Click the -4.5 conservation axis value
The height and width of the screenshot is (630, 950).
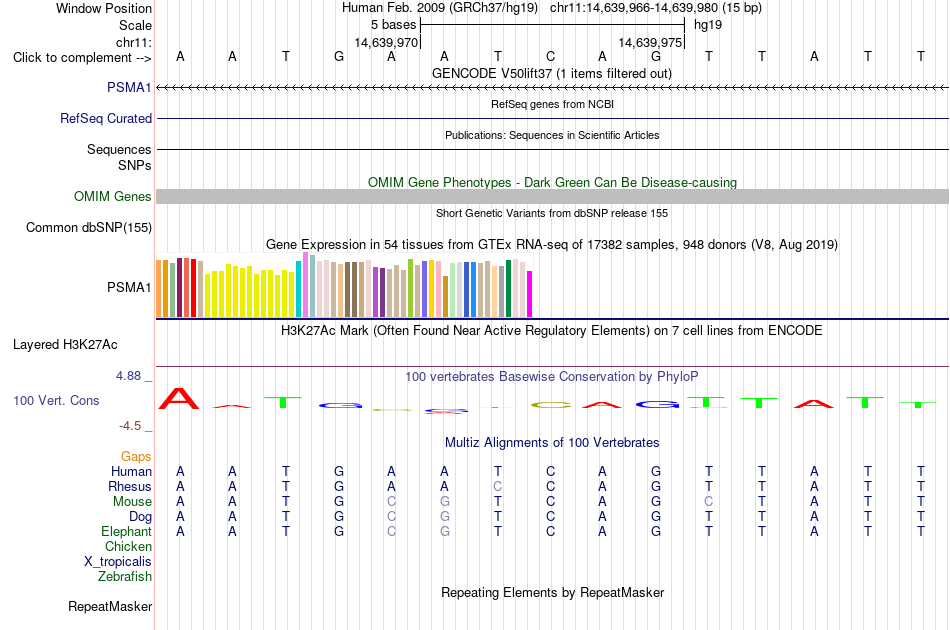coord(130,426)
